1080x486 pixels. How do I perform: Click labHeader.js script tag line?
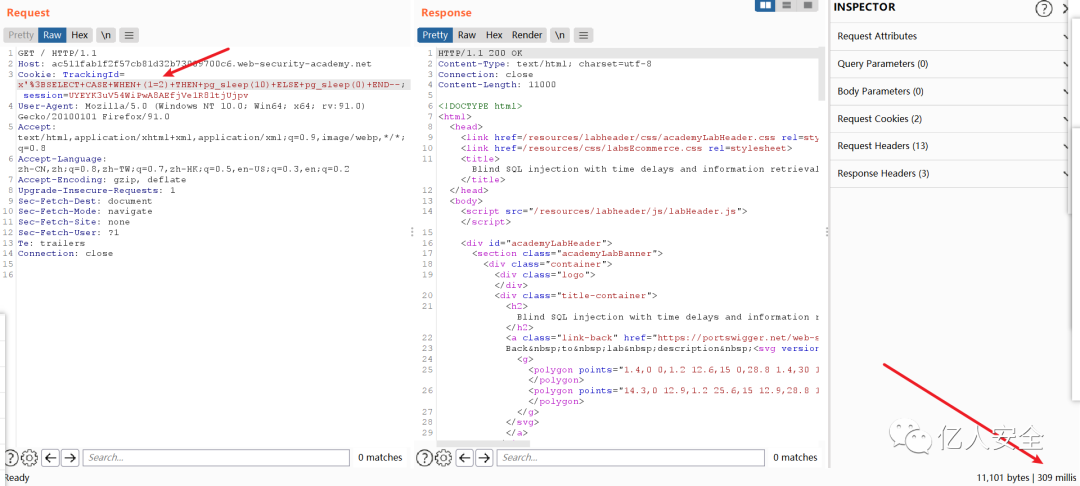pos(604,211)
